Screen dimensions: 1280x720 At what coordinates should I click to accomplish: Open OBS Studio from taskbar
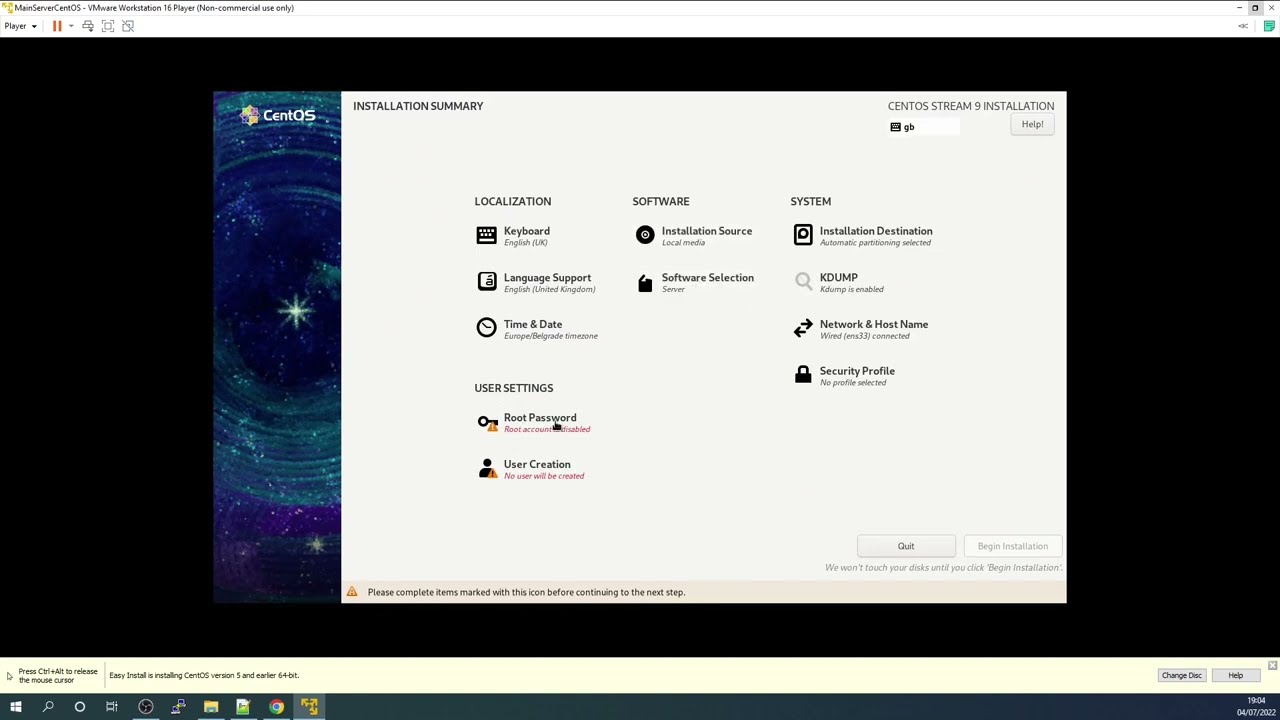click(146, 707)
